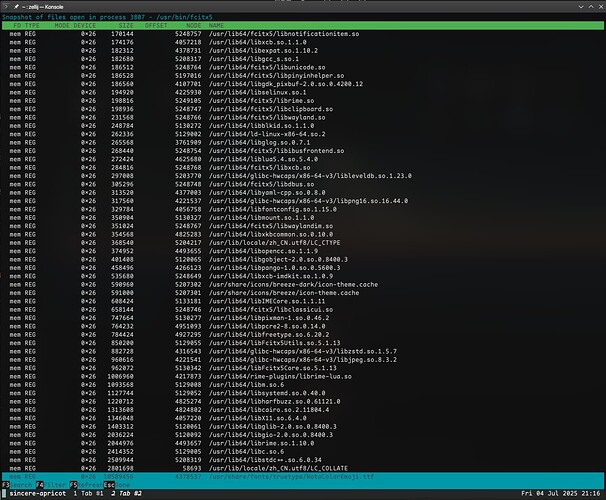Switch to zellij Tab #2

pyautogui.click(x=127, y=493)
